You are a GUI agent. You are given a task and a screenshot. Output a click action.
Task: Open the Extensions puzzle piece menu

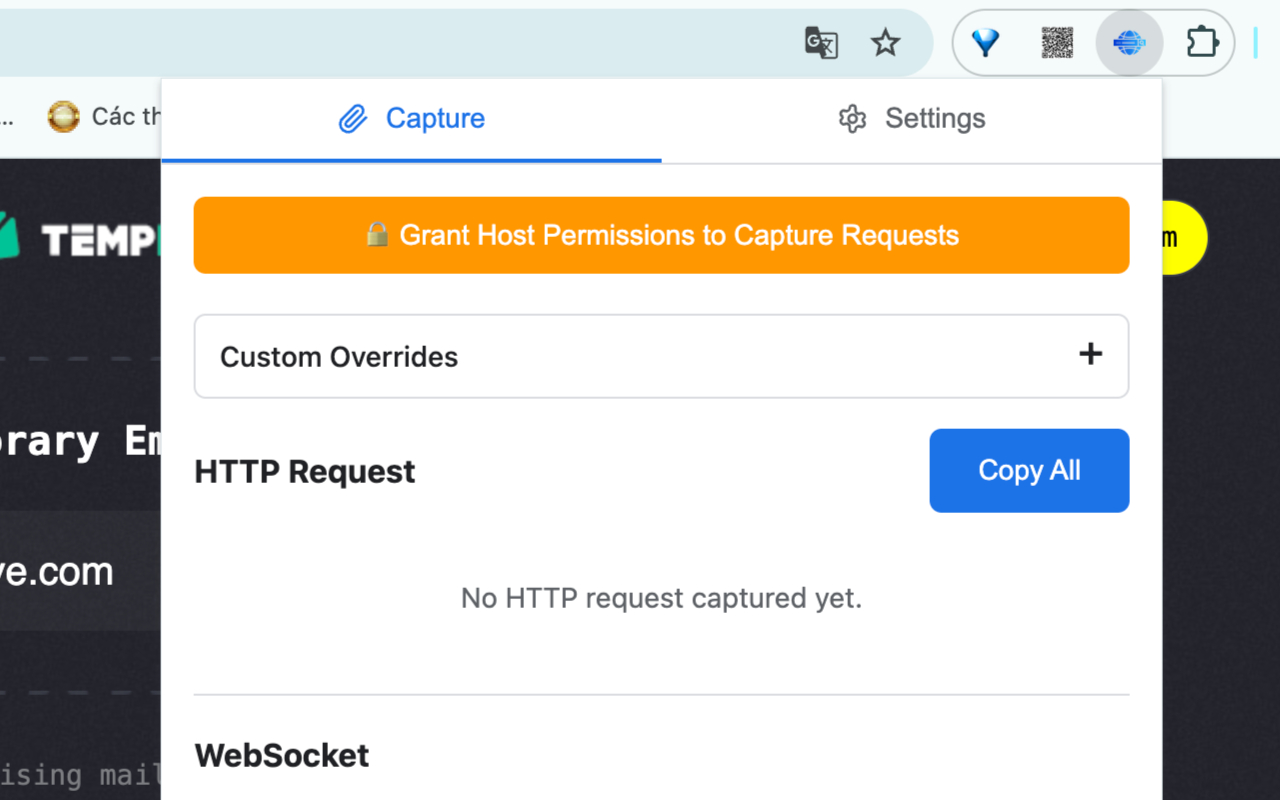pyautogui.click(x=1202, y=43)
